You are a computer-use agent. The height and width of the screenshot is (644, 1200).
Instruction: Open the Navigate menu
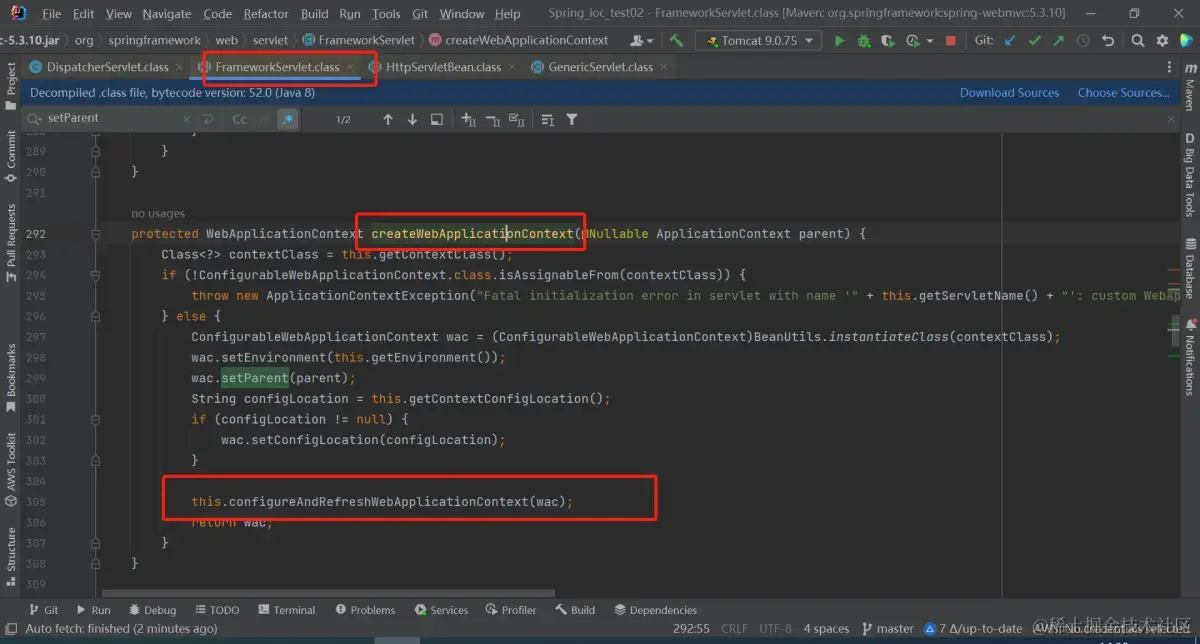[167, 14]
